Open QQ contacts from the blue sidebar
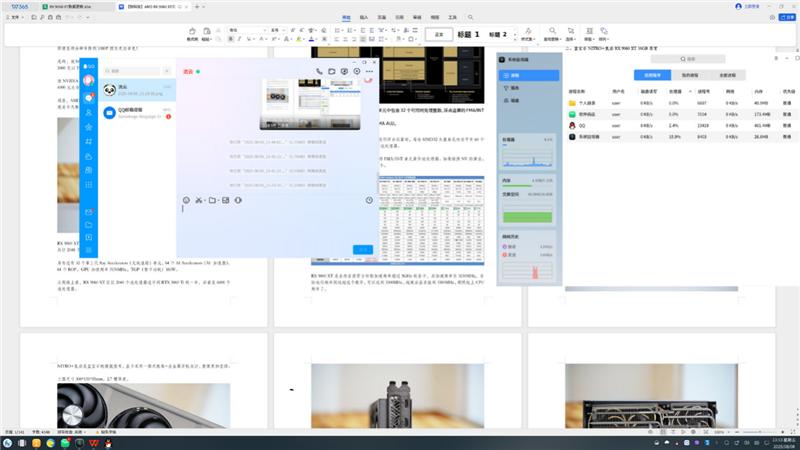Screen dimensions: 800x450 point(89,113)
